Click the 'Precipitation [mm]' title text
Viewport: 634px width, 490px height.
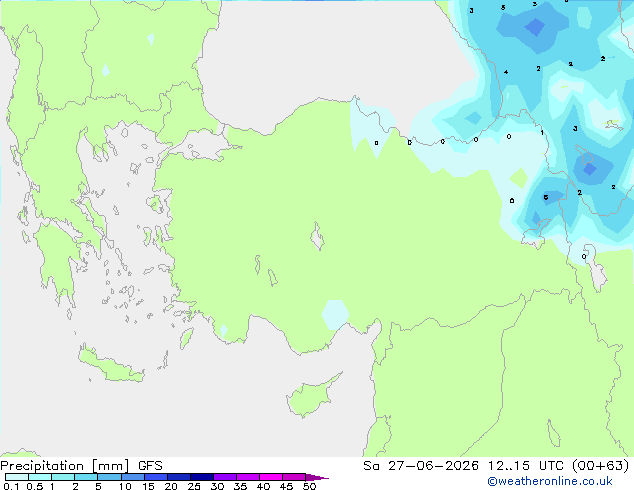(x=65, y=466)
